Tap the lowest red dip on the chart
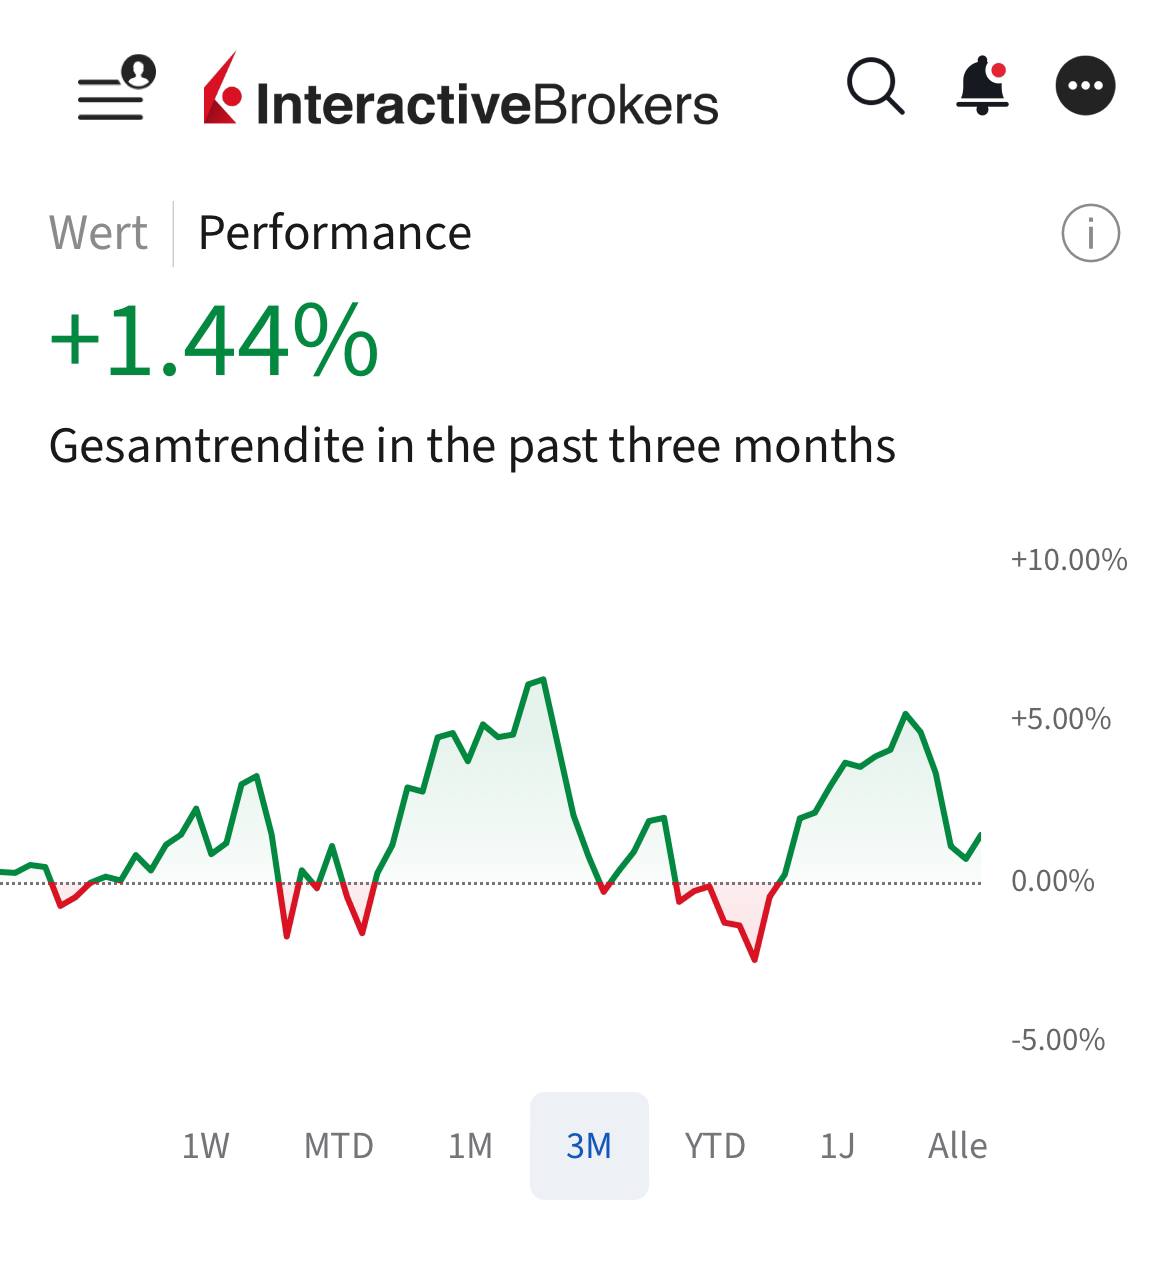This screenshot has height=1262, width=1170. 755,960
